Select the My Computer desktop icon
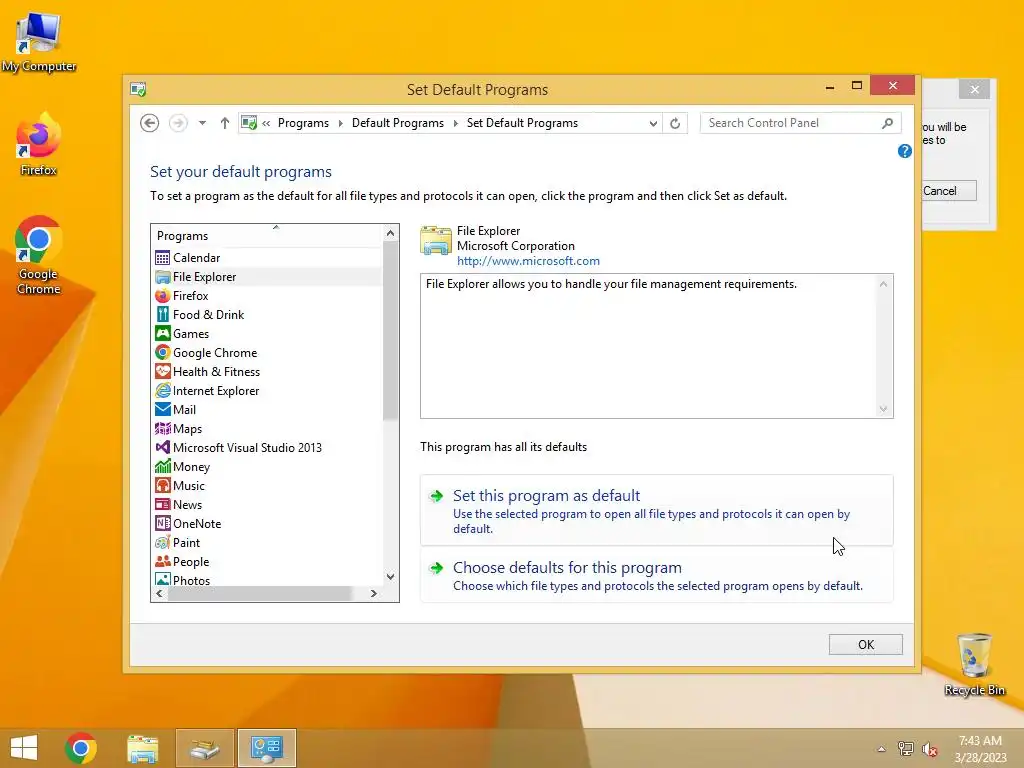This screenshot has width=1024, height=768. click(39, 42)
